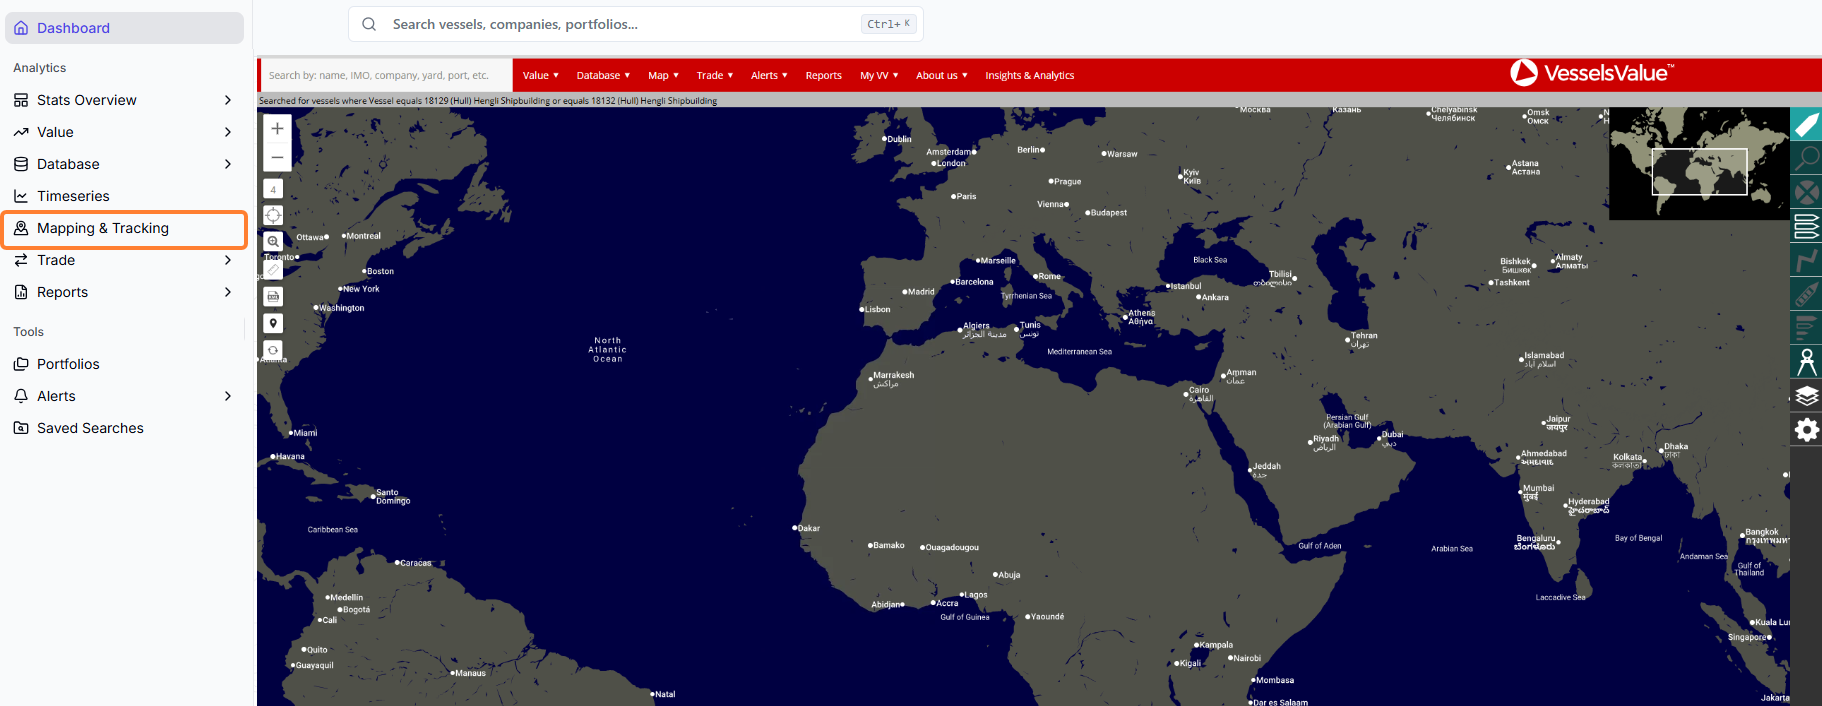The width and height of the screenshot is (1822, 706).
Task: Select Mapping & Tracking in sidebar
Action: (124, 228)
